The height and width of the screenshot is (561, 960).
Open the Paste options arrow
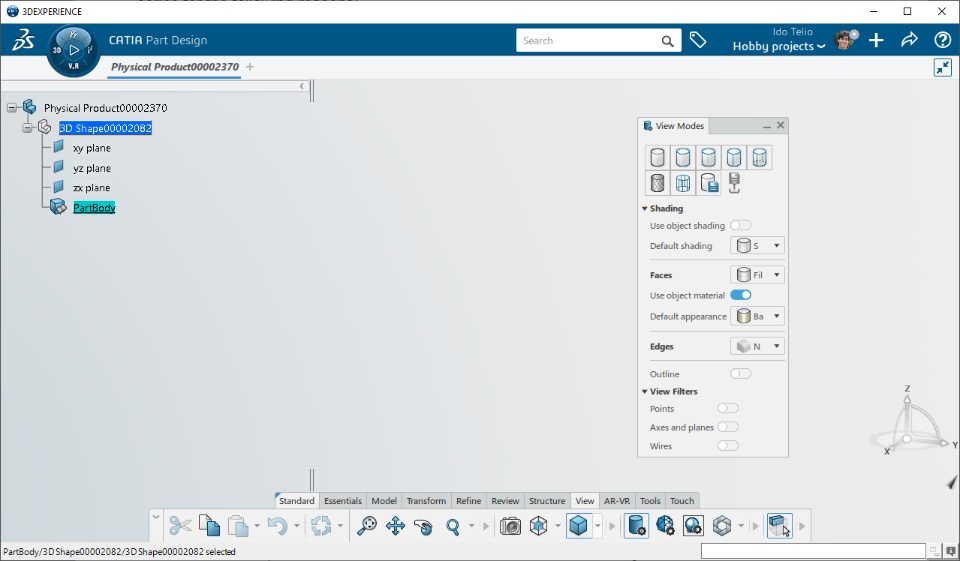pyautogui.click(x=257, y=526)
